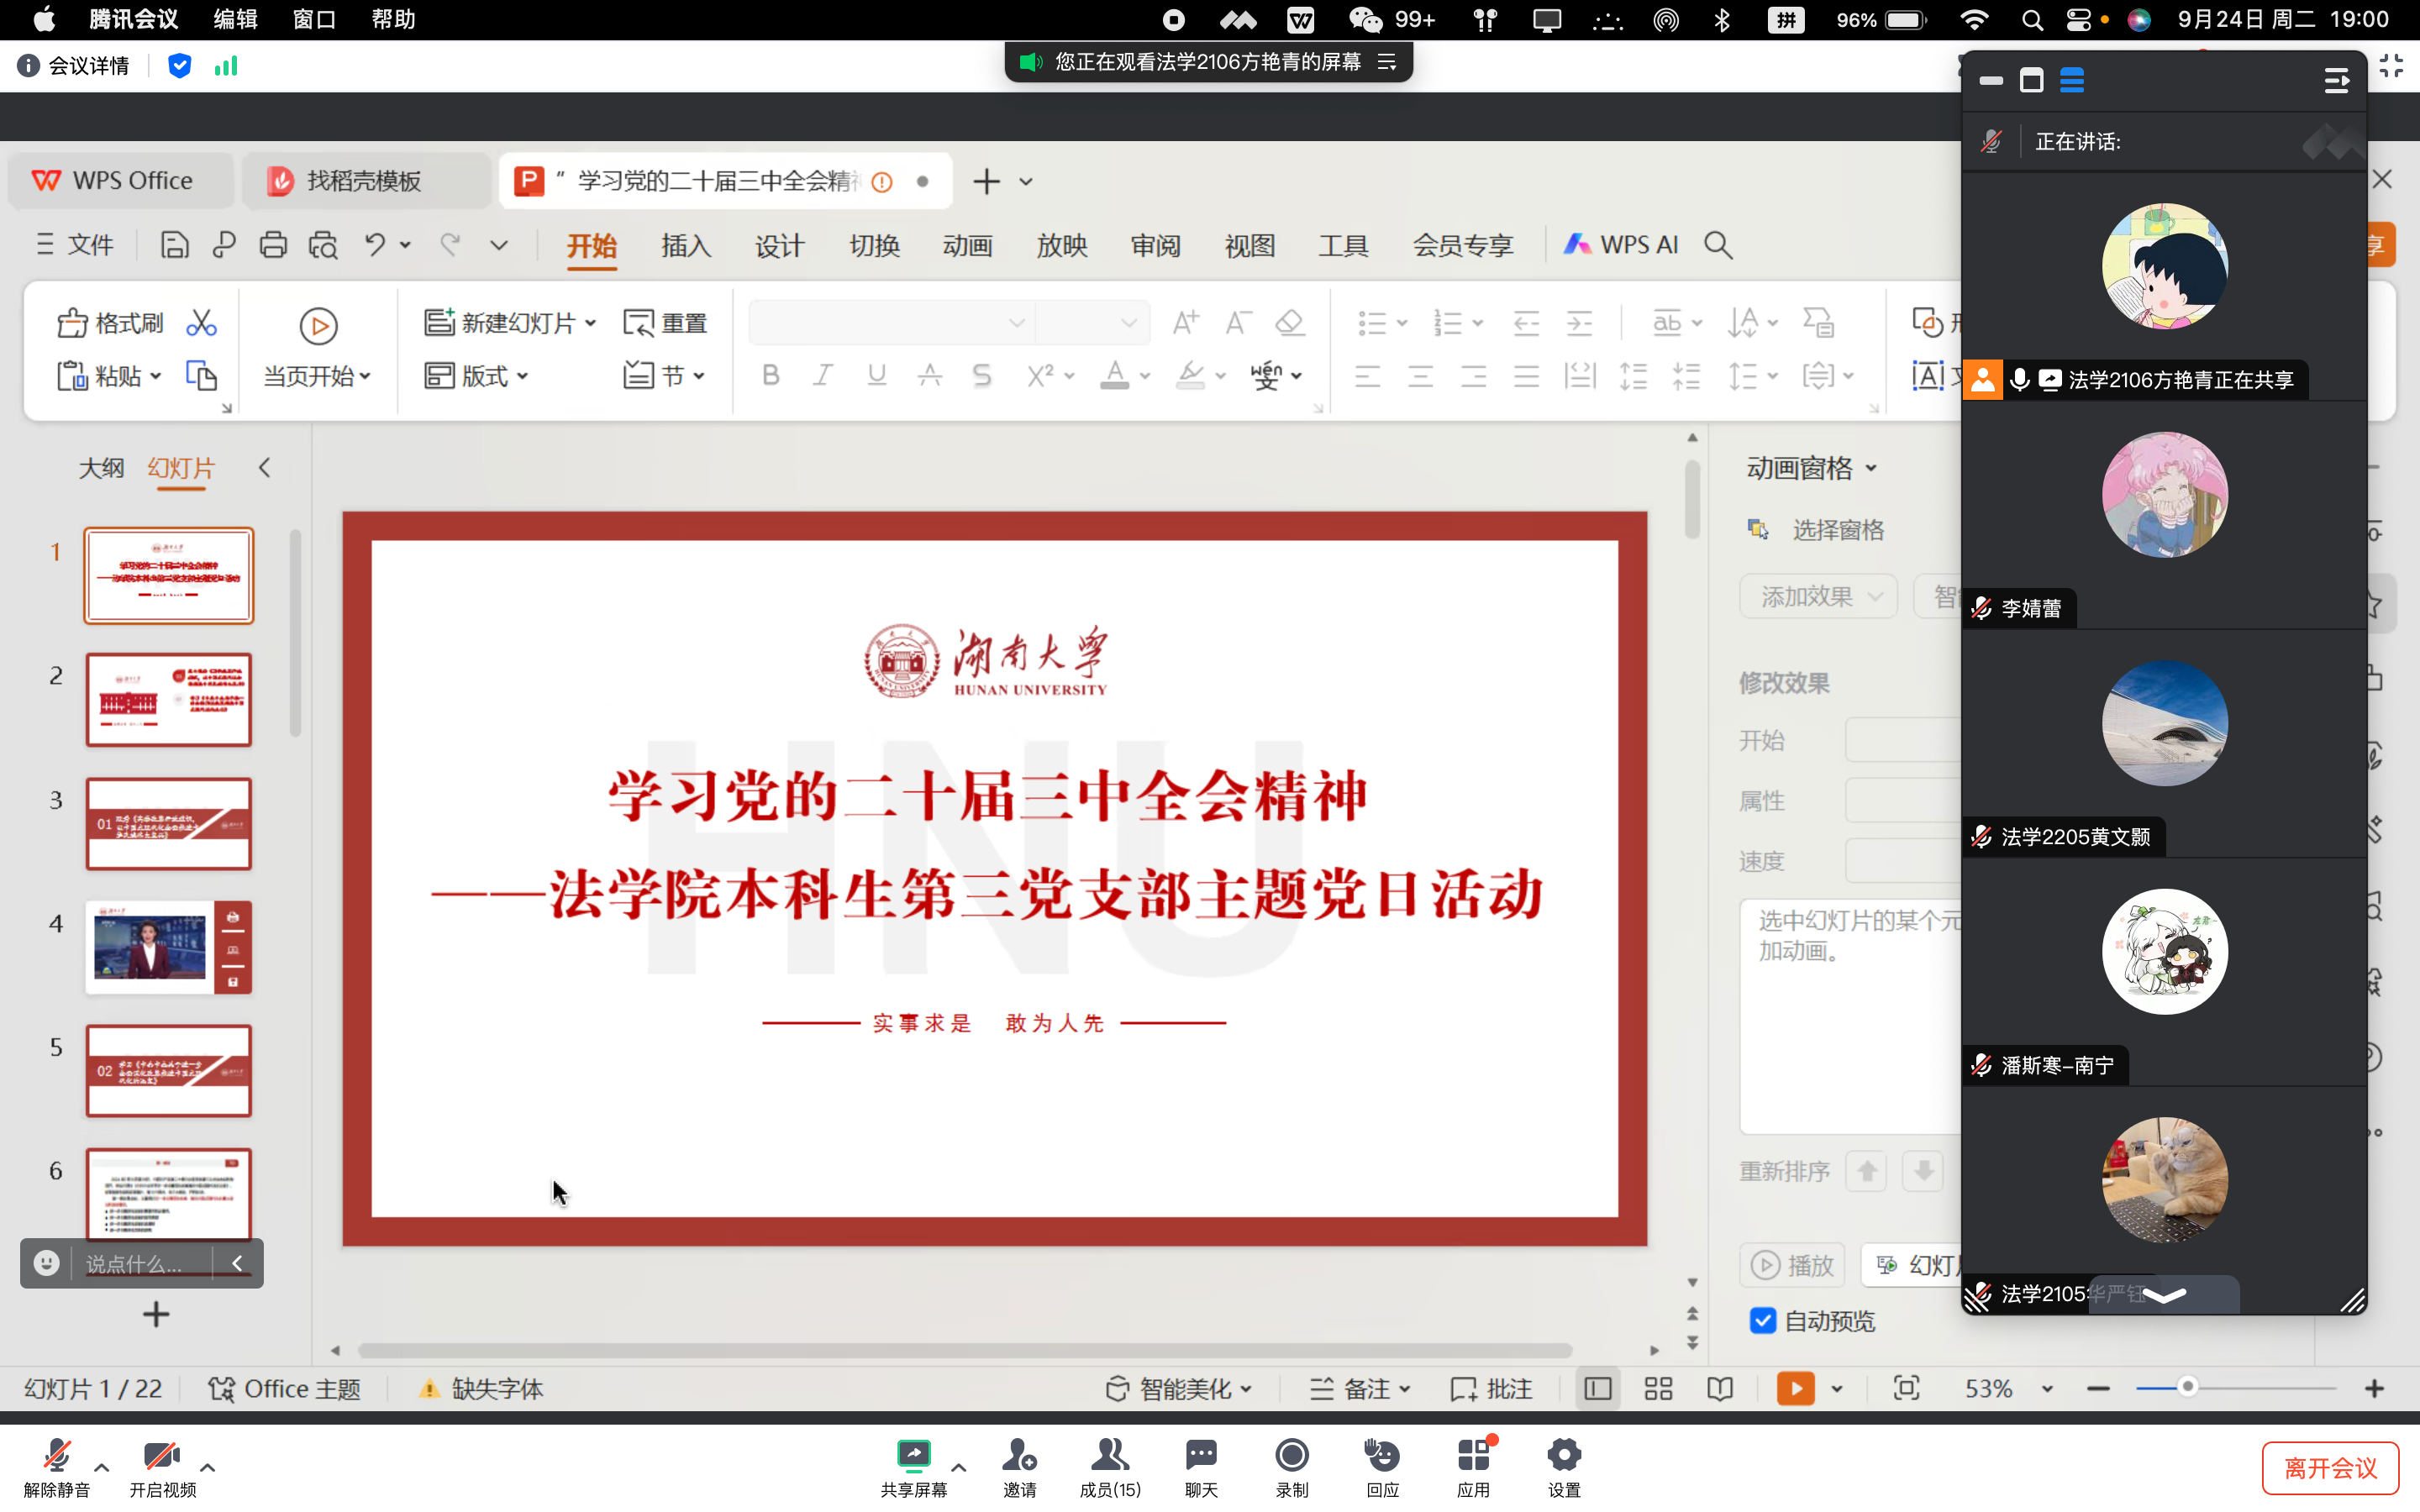Image resolution: width=2420 pixels, height=1512 pixels.
Task: Start slideshow from current slide icon
Action: (x=318, y=326)
